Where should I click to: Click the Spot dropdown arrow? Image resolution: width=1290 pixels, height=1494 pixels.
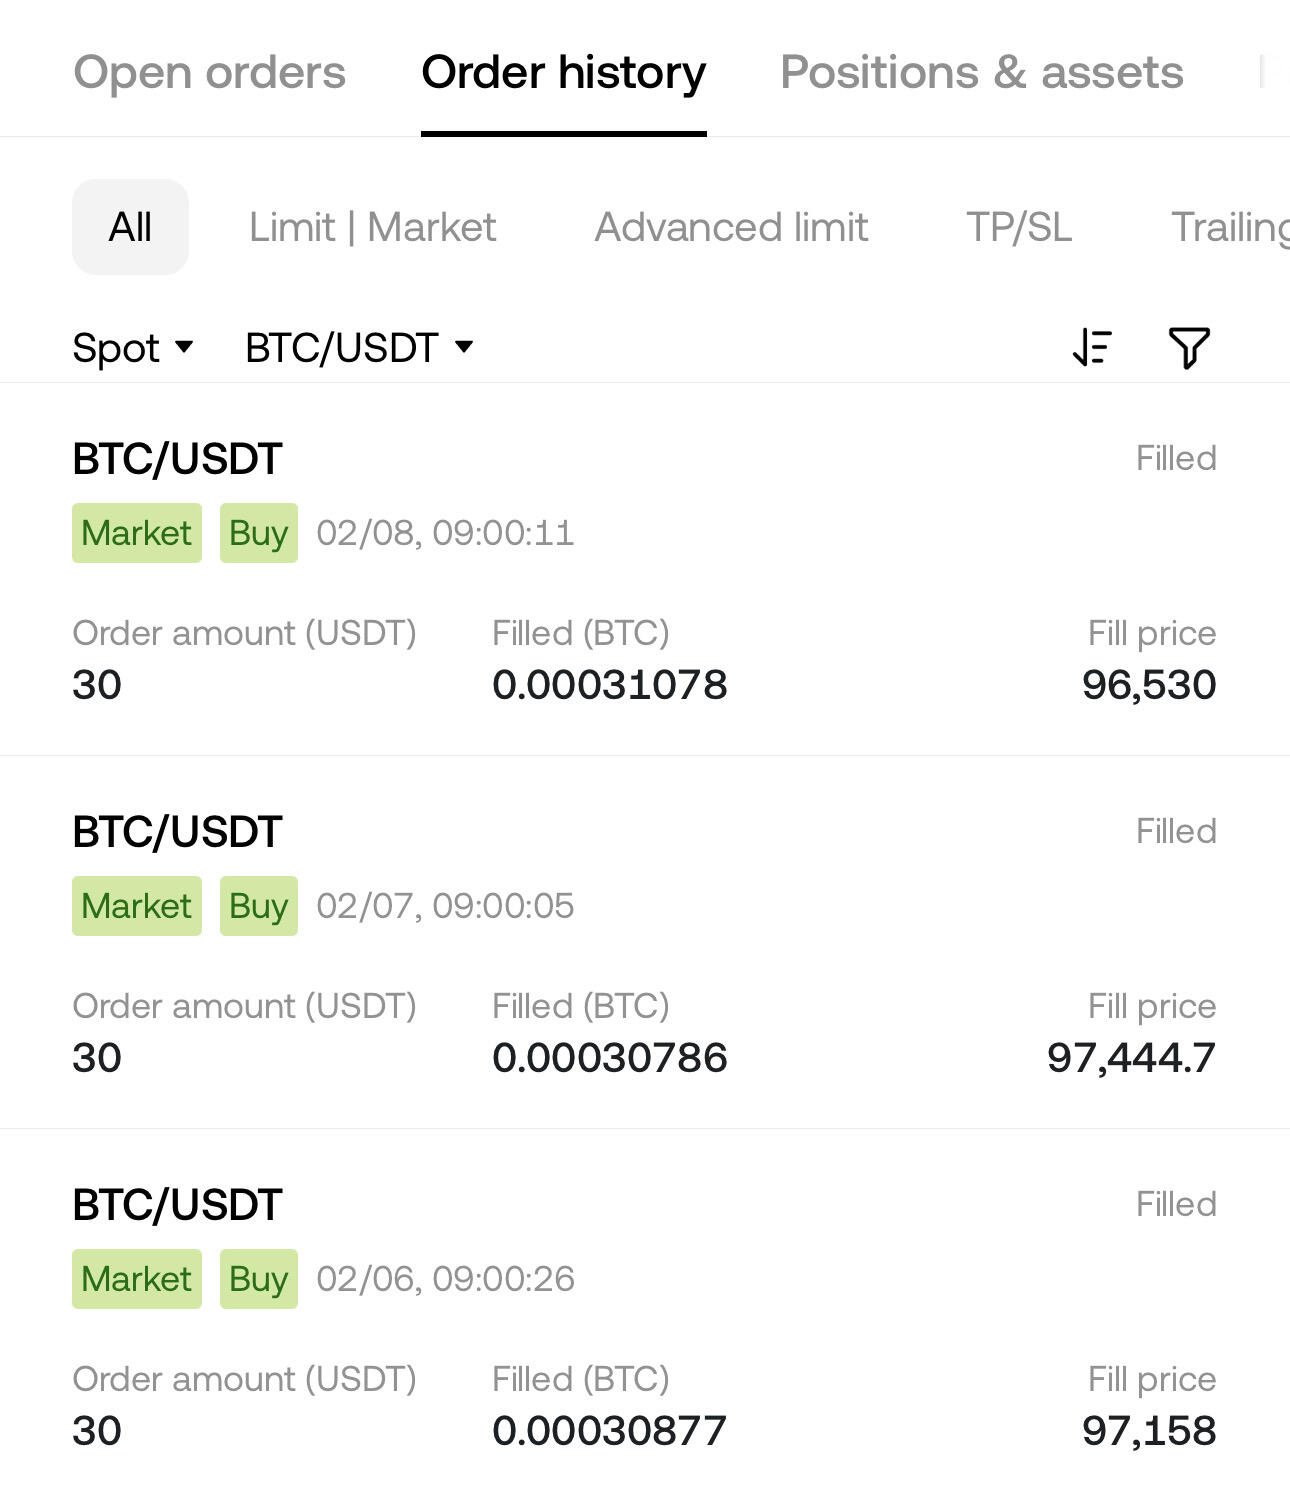(x=183, y=347)
